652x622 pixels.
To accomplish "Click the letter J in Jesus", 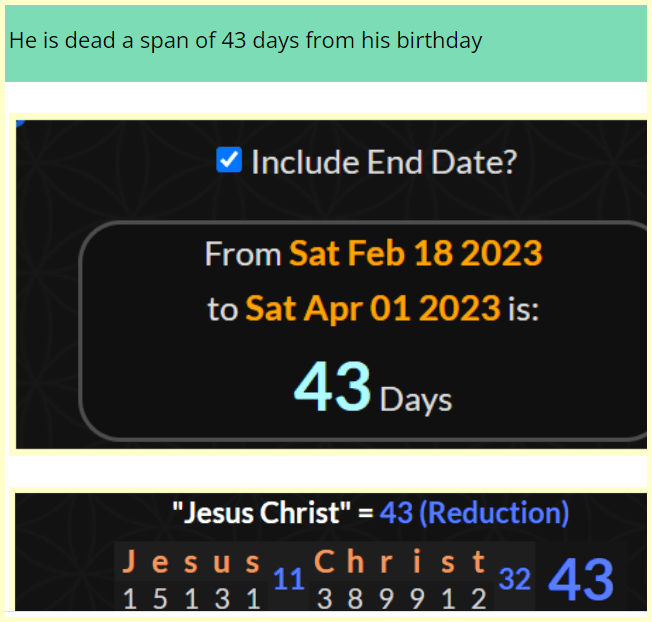I will coord(132,564).
